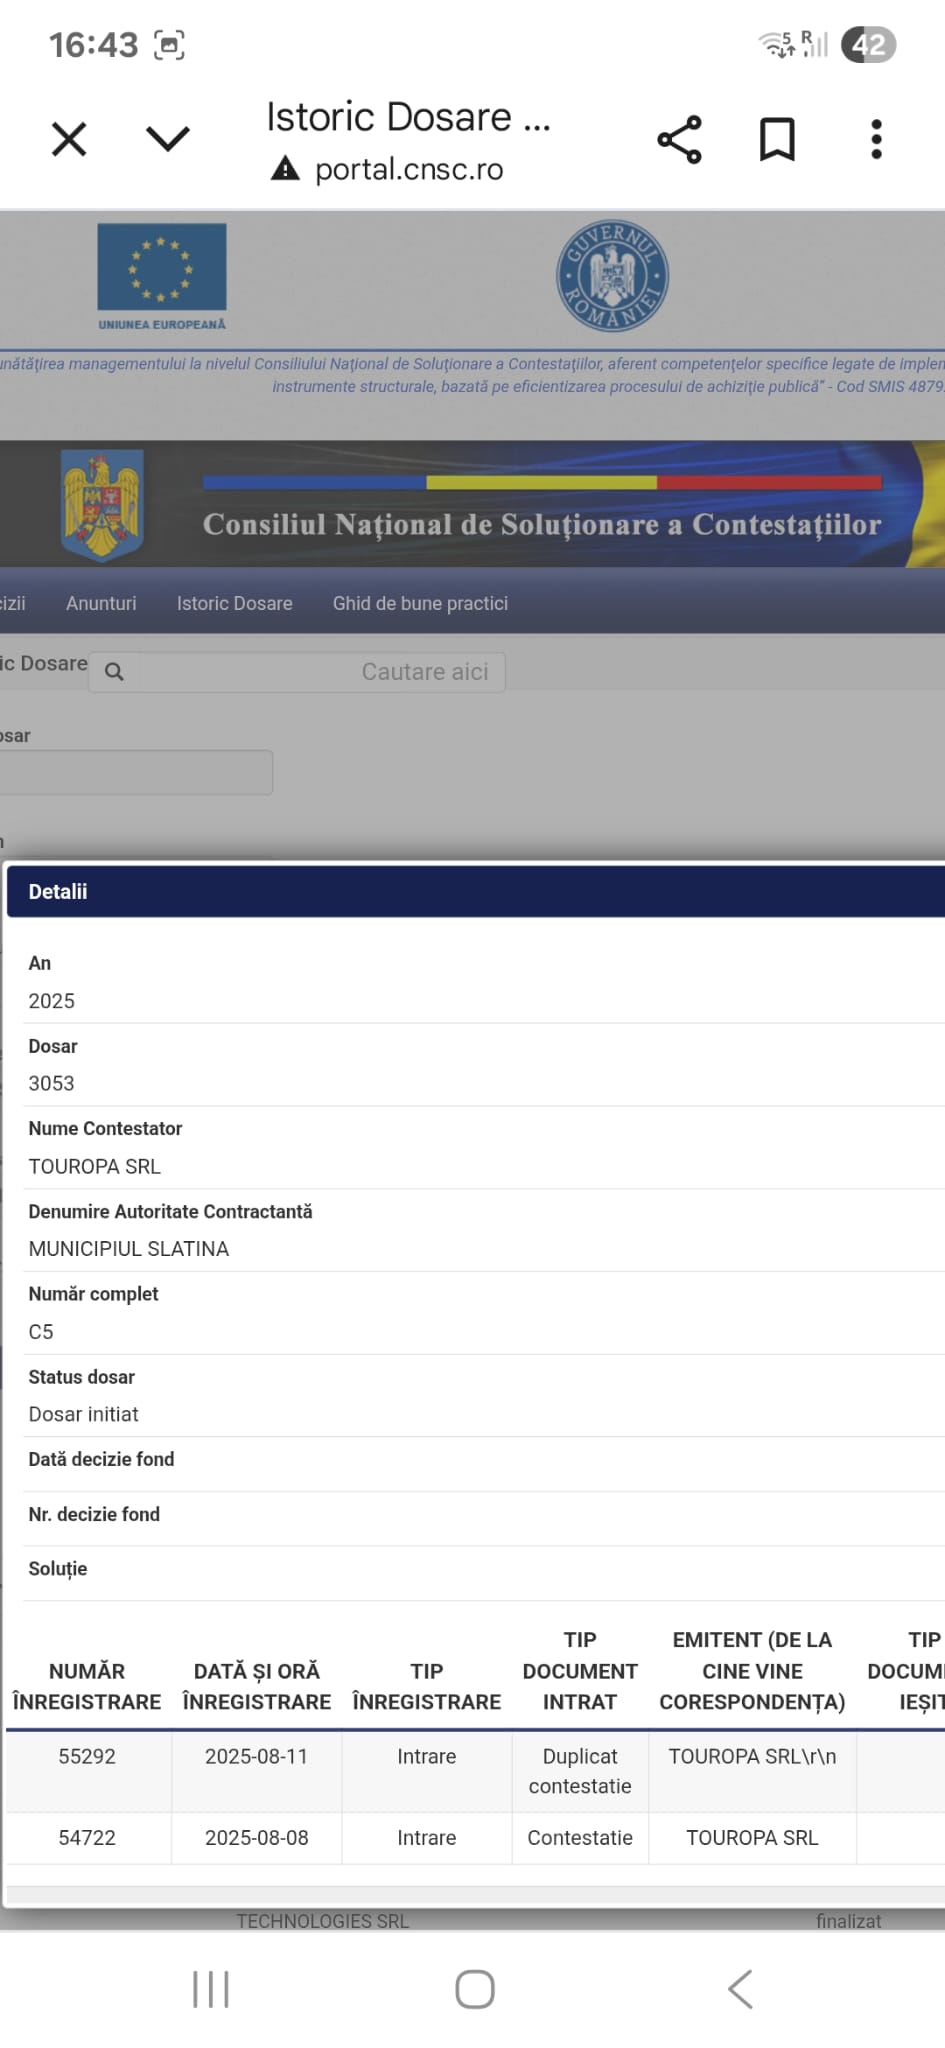The height and width of the screenshot is (2048, 945).
Task: Click the search magnifier icon
Action: (x=115, y=672)
